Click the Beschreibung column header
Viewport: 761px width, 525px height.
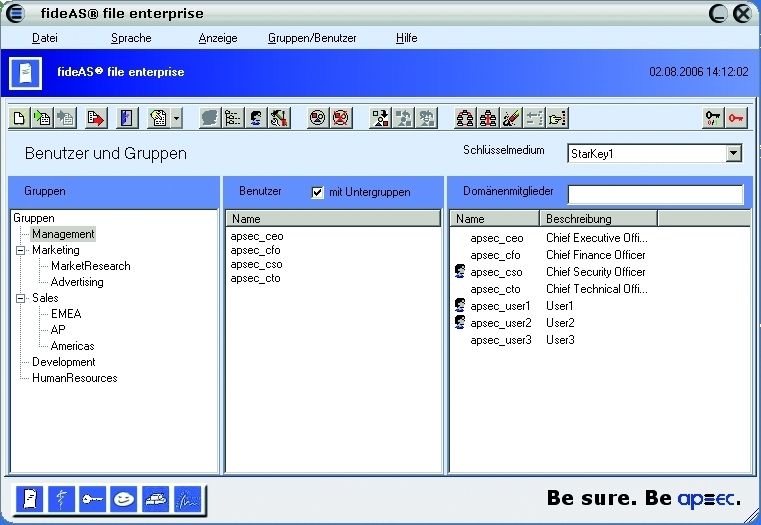pos(598,219)
